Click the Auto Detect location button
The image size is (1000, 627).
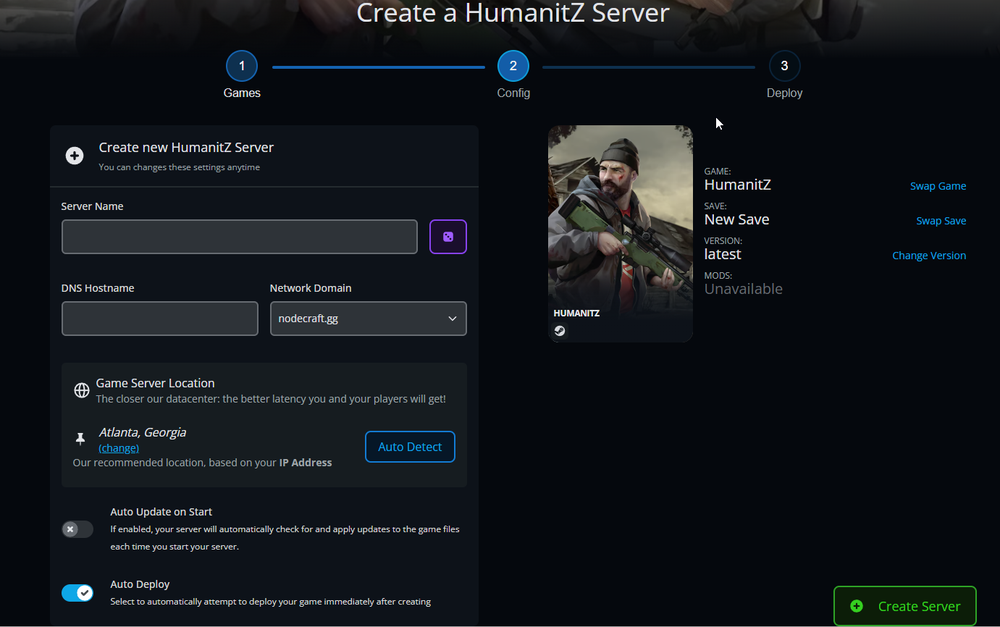[x=410, y=446]
